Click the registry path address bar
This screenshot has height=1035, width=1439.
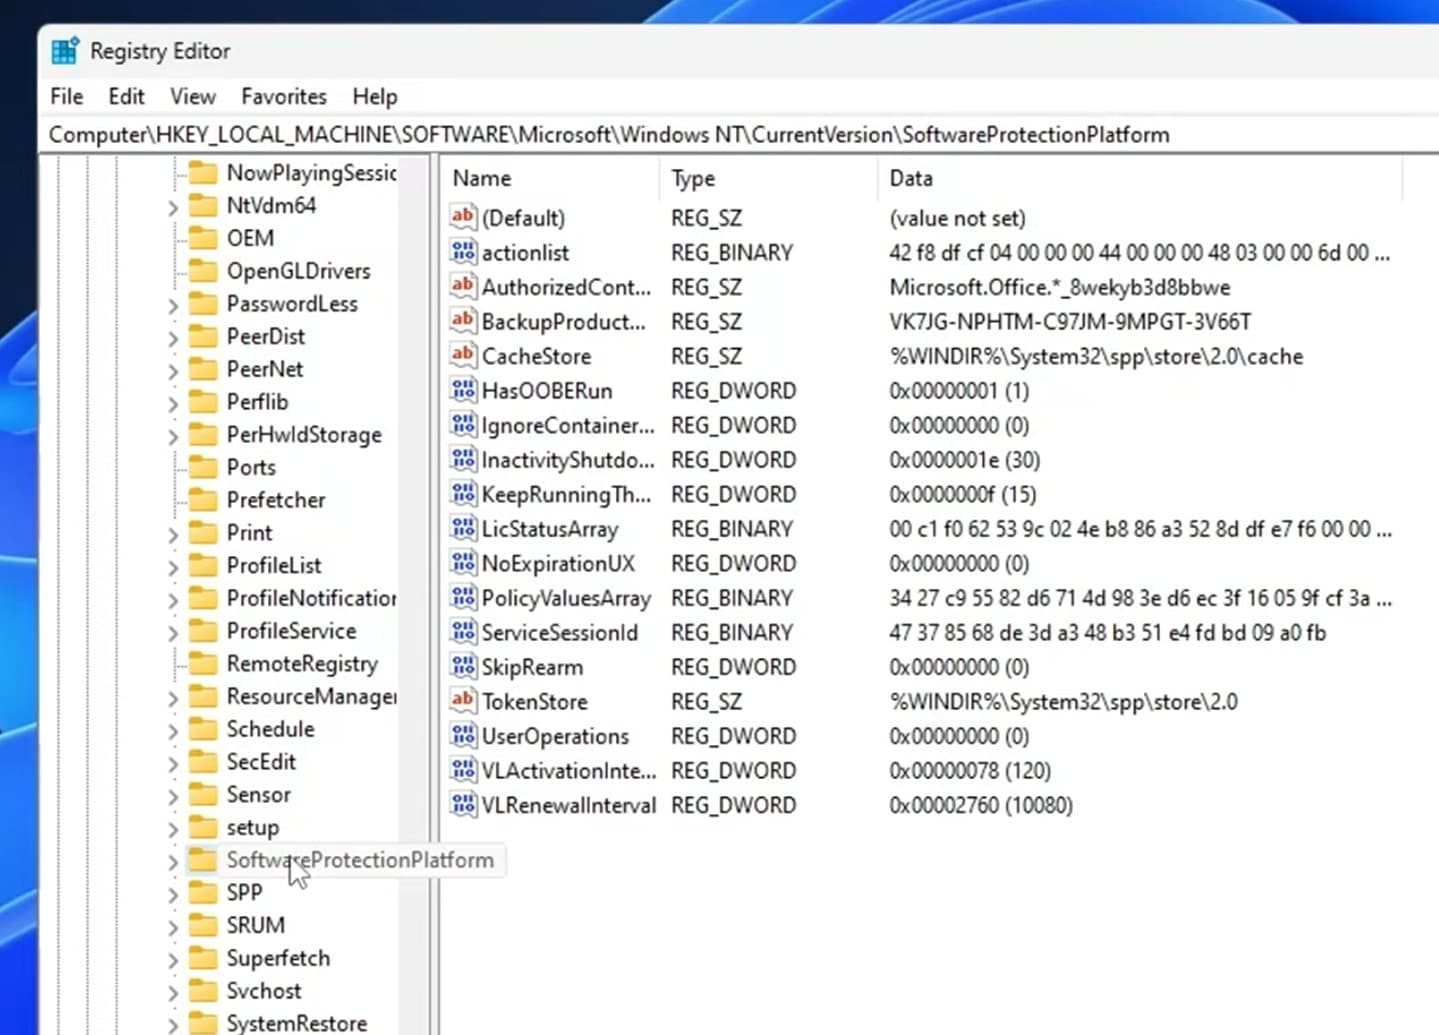pos(700,135)
